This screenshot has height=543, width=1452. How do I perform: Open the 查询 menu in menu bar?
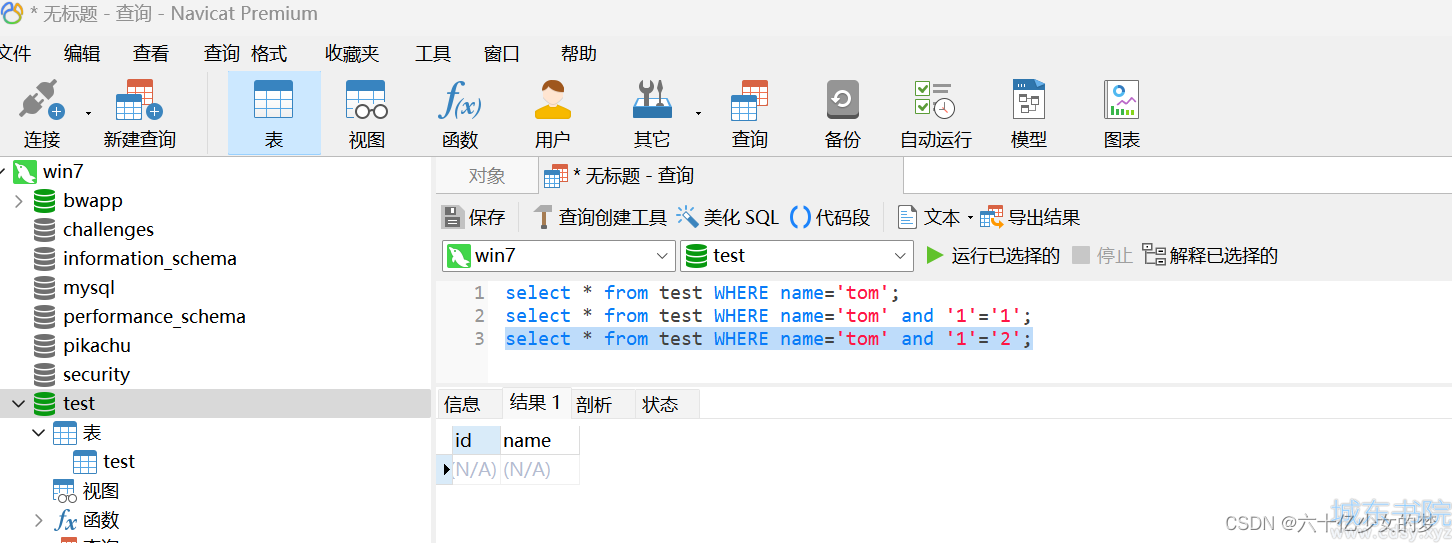tap(221, 54)
